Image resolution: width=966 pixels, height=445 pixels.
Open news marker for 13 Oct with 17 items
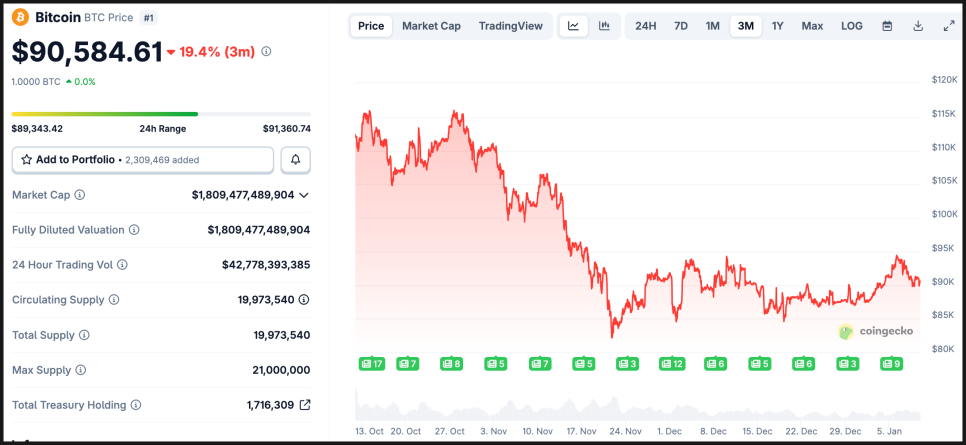[x=372, y=364]
